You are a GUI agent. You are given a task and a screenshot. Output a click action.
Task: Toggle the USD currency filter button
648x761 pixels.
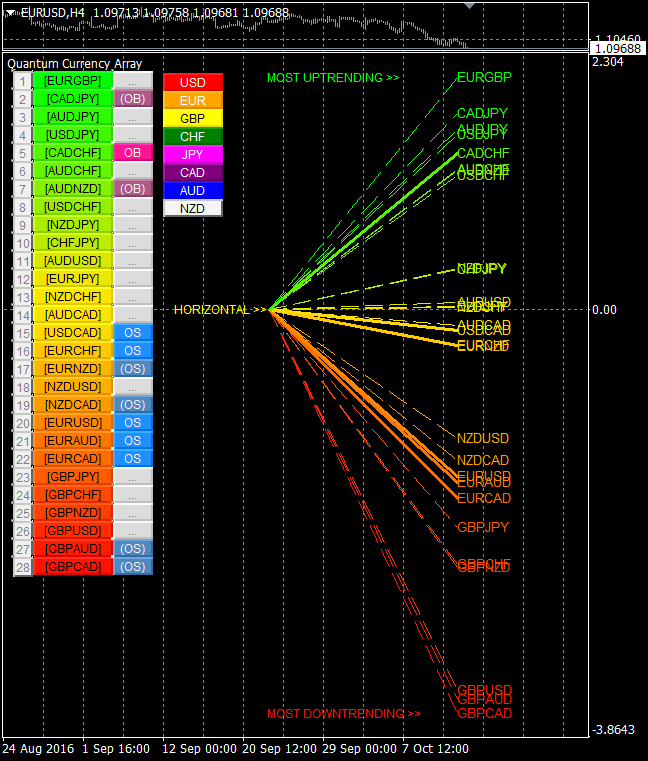(x=193, y=82)
